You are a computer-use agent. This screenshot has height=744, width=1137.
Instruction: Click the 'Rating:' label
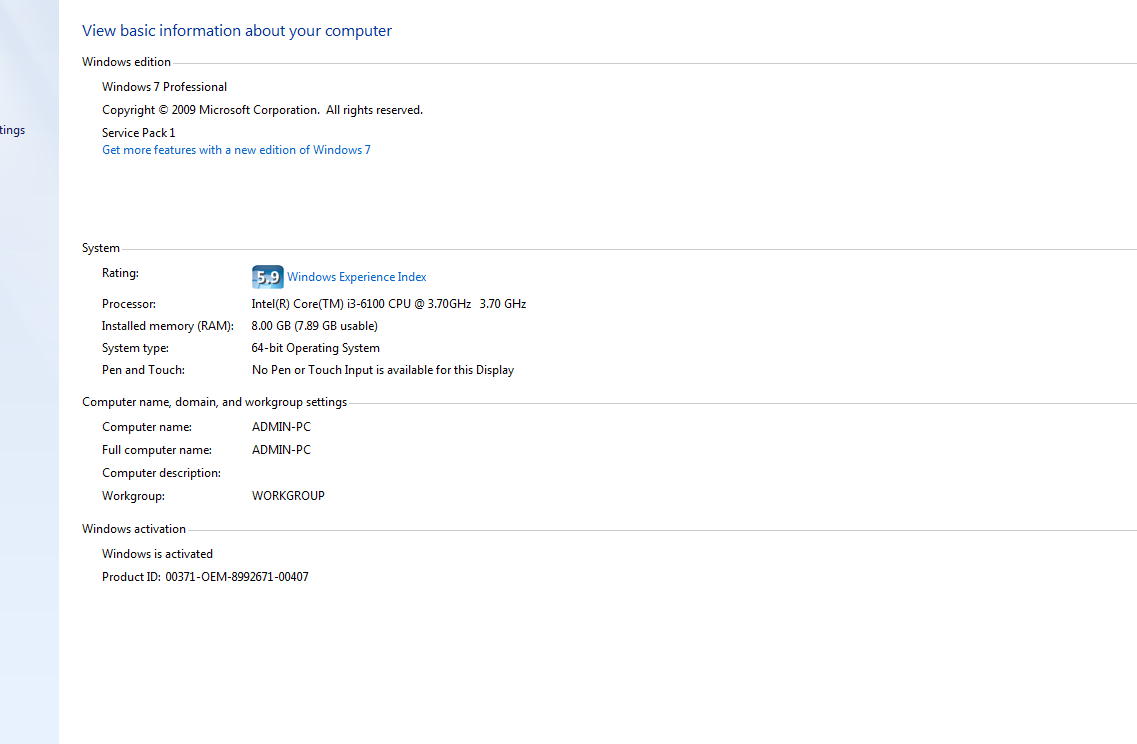tap(120, 273)
